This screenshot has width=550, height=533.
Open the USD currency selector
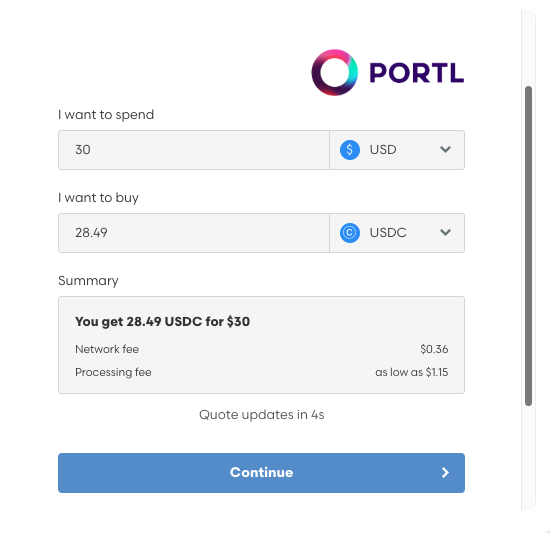click(397, 150)
